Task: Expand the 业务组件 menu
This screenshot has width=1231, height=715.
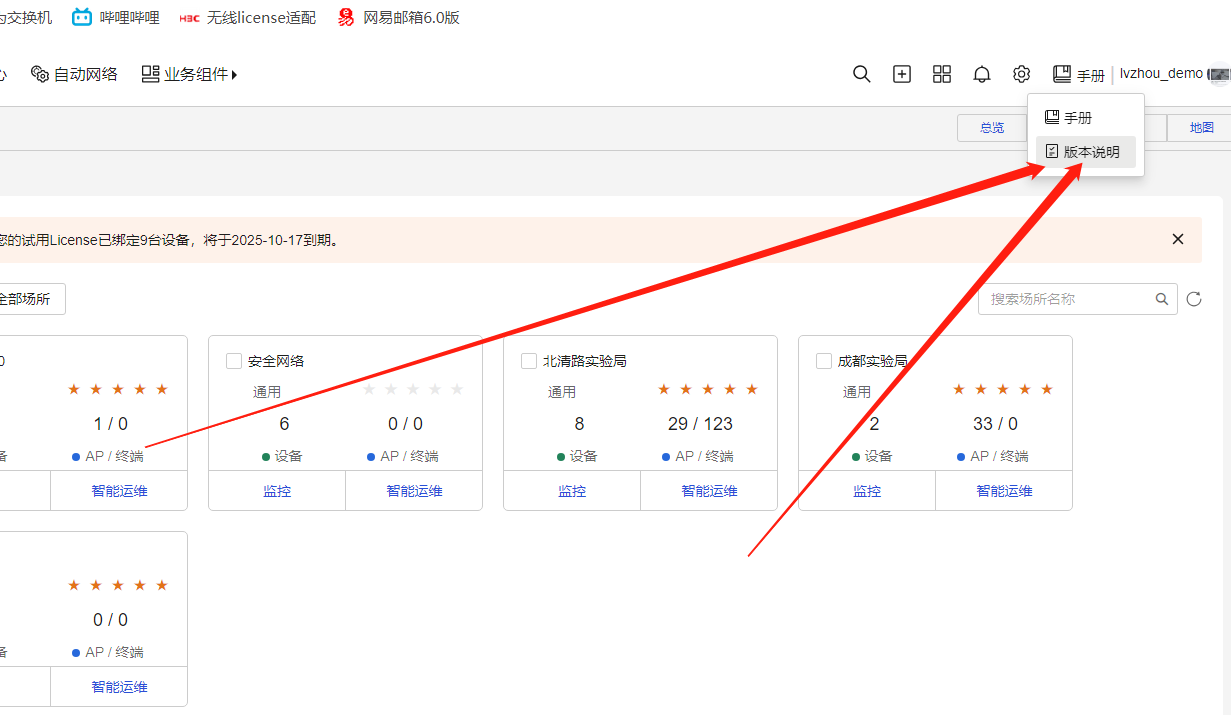Action: pyautogui.click(x=189, y=74)
